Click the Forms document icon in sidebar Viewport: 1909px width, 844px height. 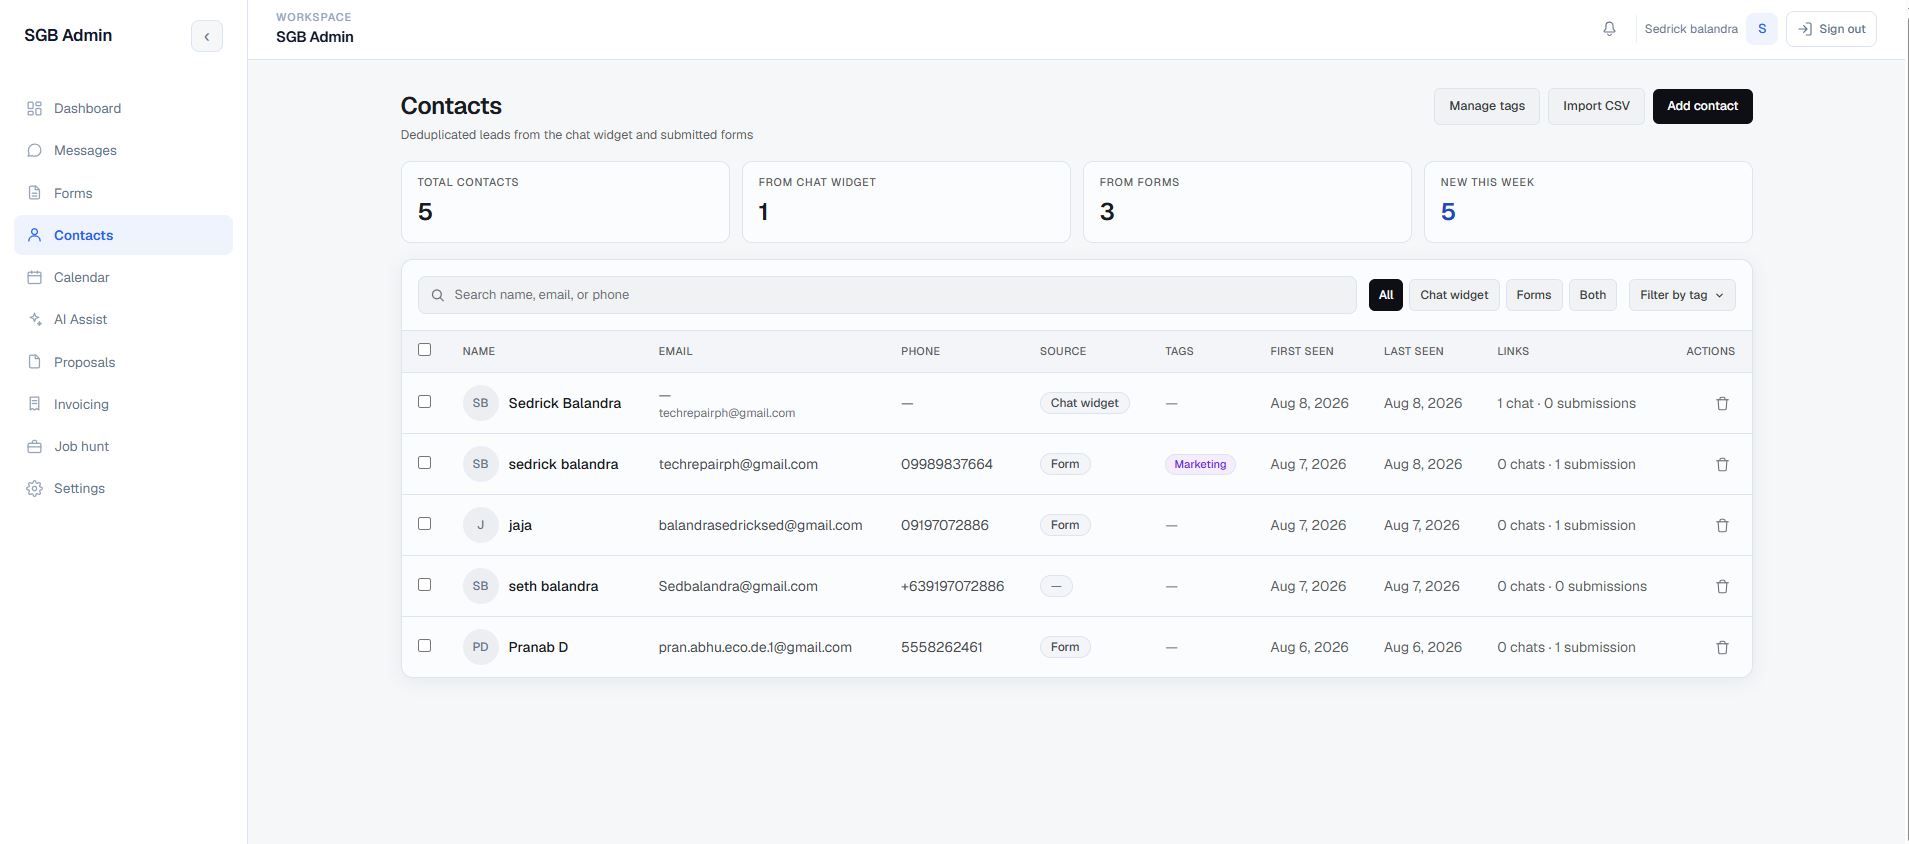coord(34,193)
